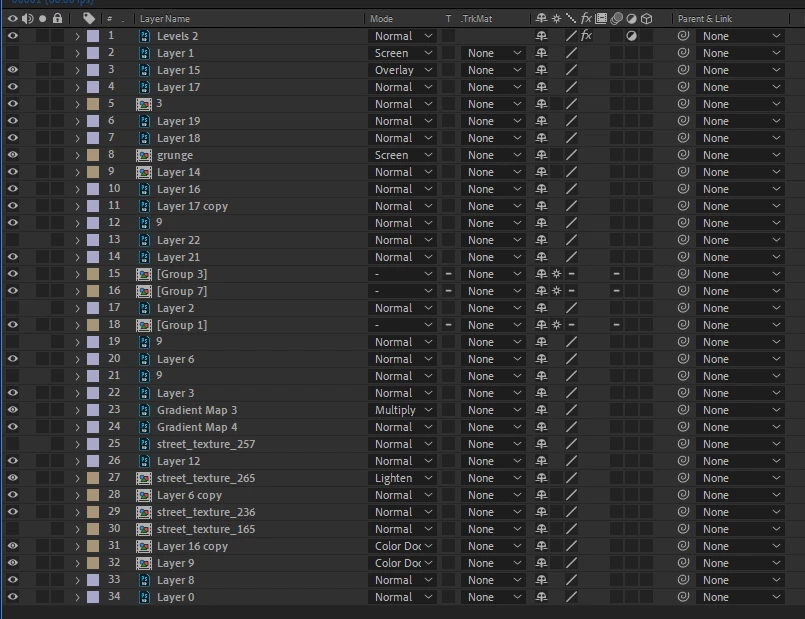This screenshot has height=619, width=805.
Task: Select the street_texture_236 layer name
Action: click(x=206, y=512)
